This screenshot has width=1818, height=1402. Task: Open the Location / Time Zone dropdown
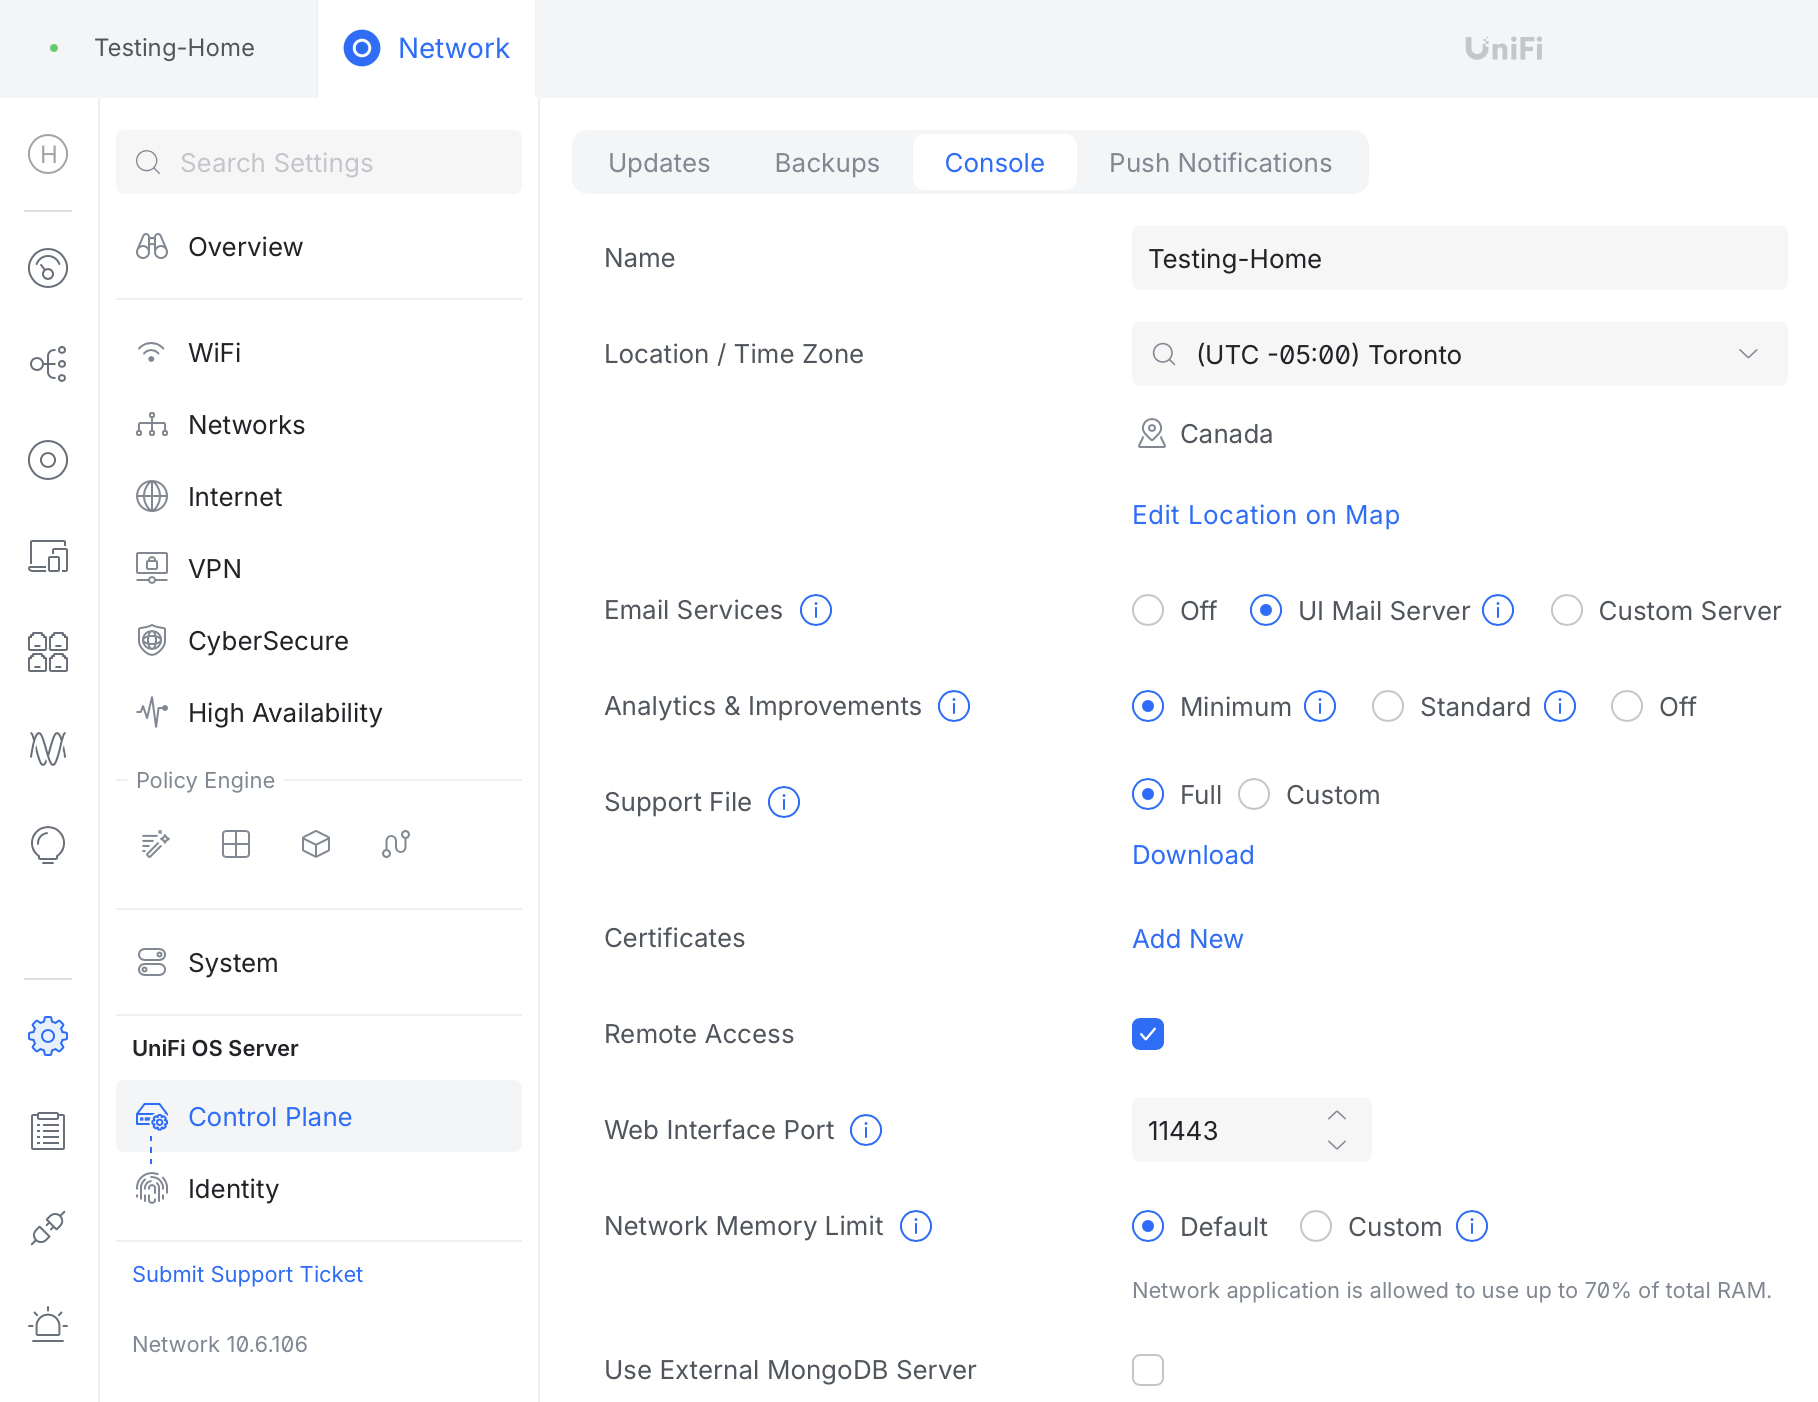pos(1460,354)
